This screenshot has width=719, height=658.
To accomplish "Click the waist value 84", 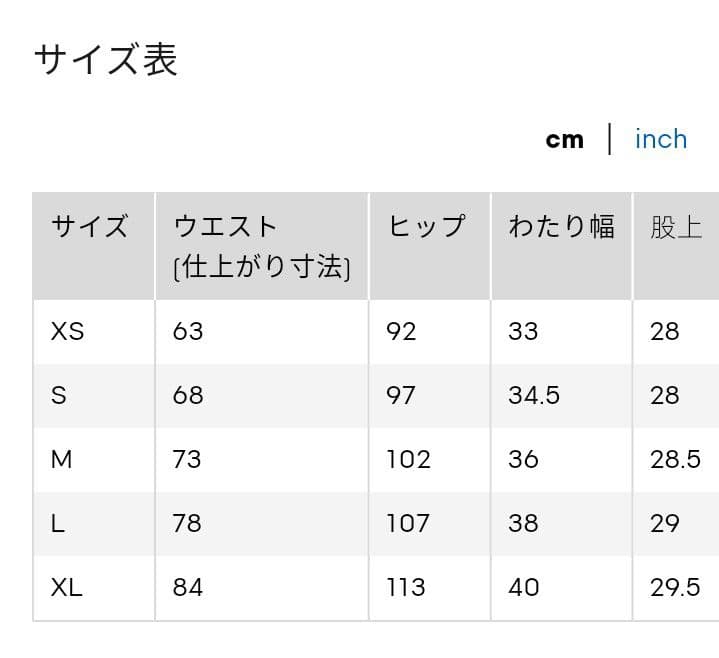I will point(188,587).
